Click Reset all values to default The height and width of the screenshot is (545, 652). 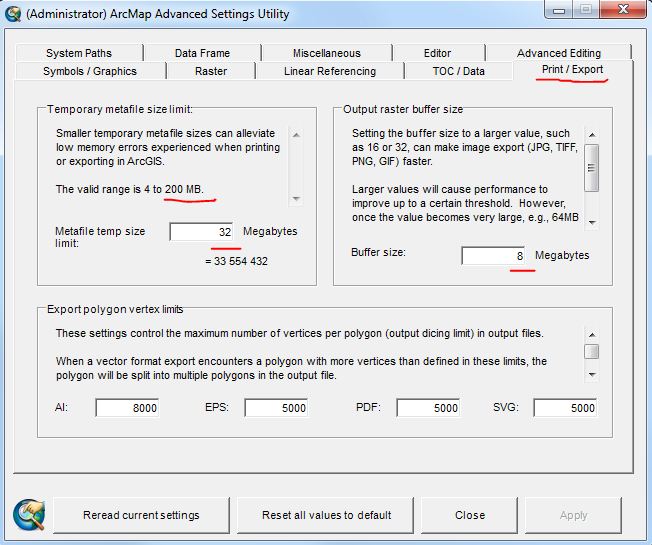click(x=326, y=515)
